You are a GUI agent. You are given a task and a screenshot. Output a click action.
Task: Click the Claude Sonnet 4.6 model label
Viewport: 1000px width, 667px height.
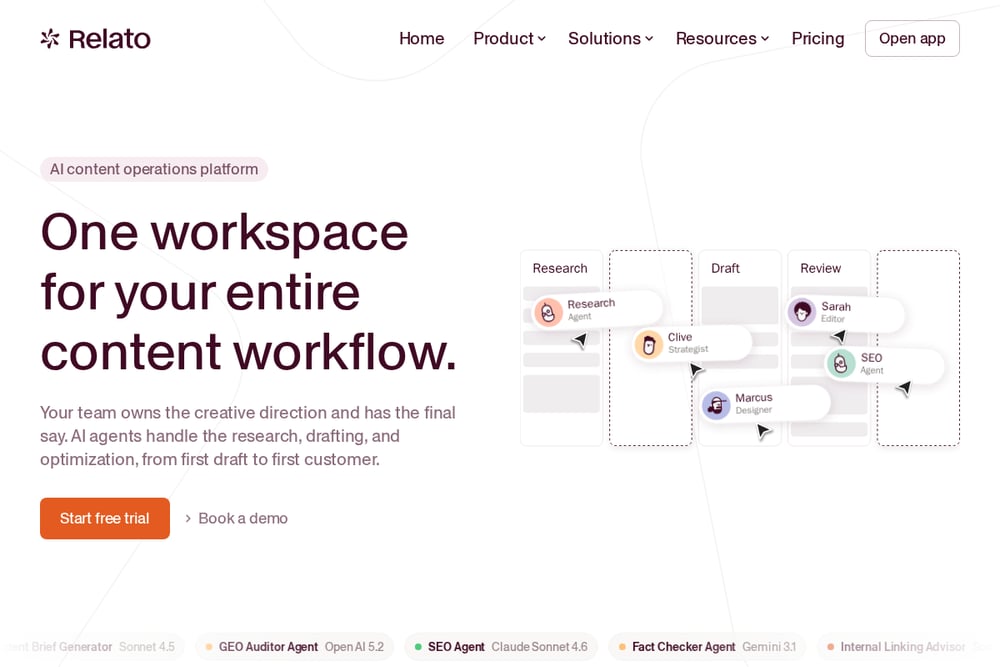[x=540, y=647]
